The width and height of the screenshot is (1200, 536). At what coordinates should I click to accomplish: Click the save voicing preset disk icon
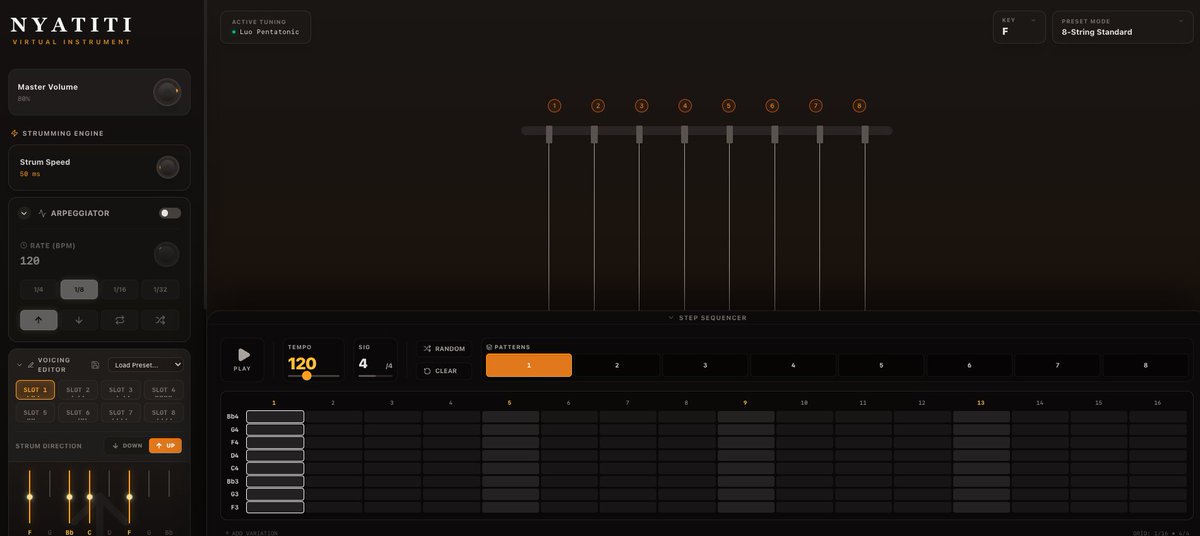95,365
